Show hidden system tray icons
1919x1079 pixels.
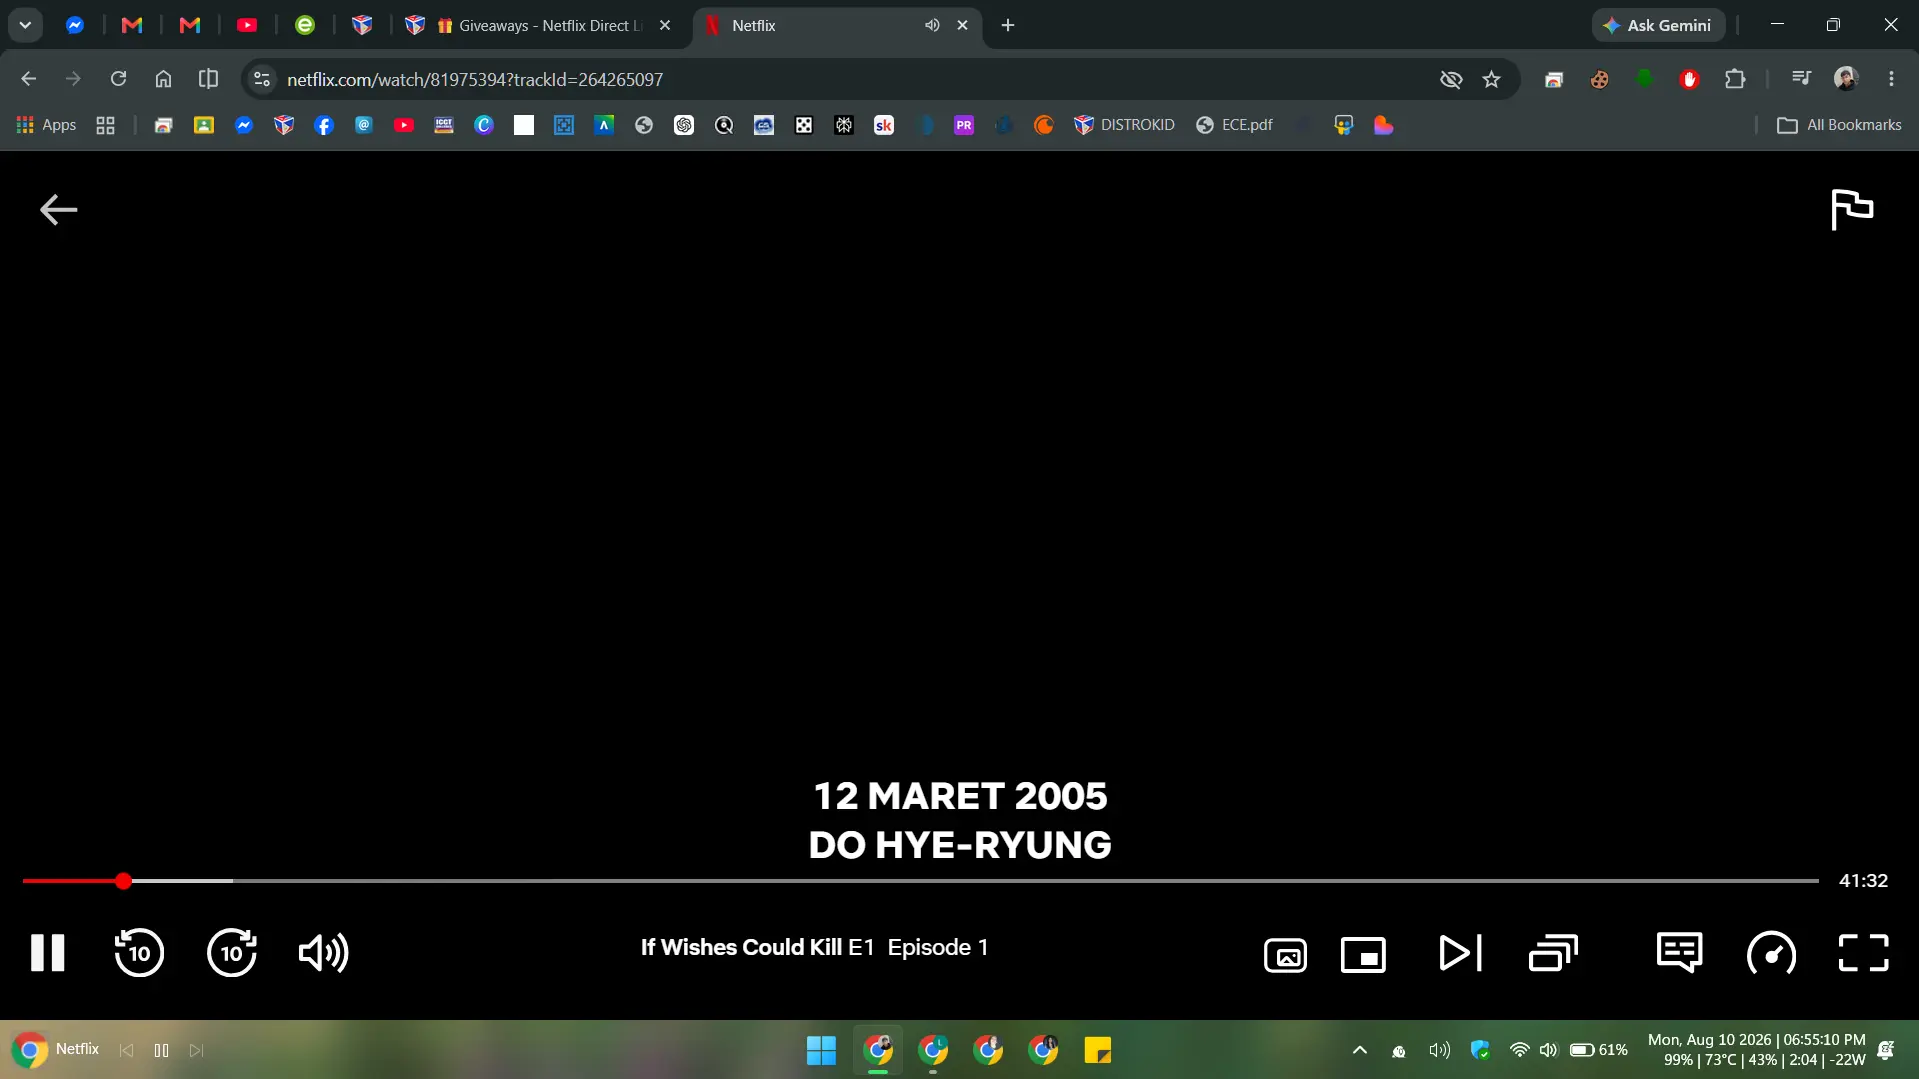1359,1050
